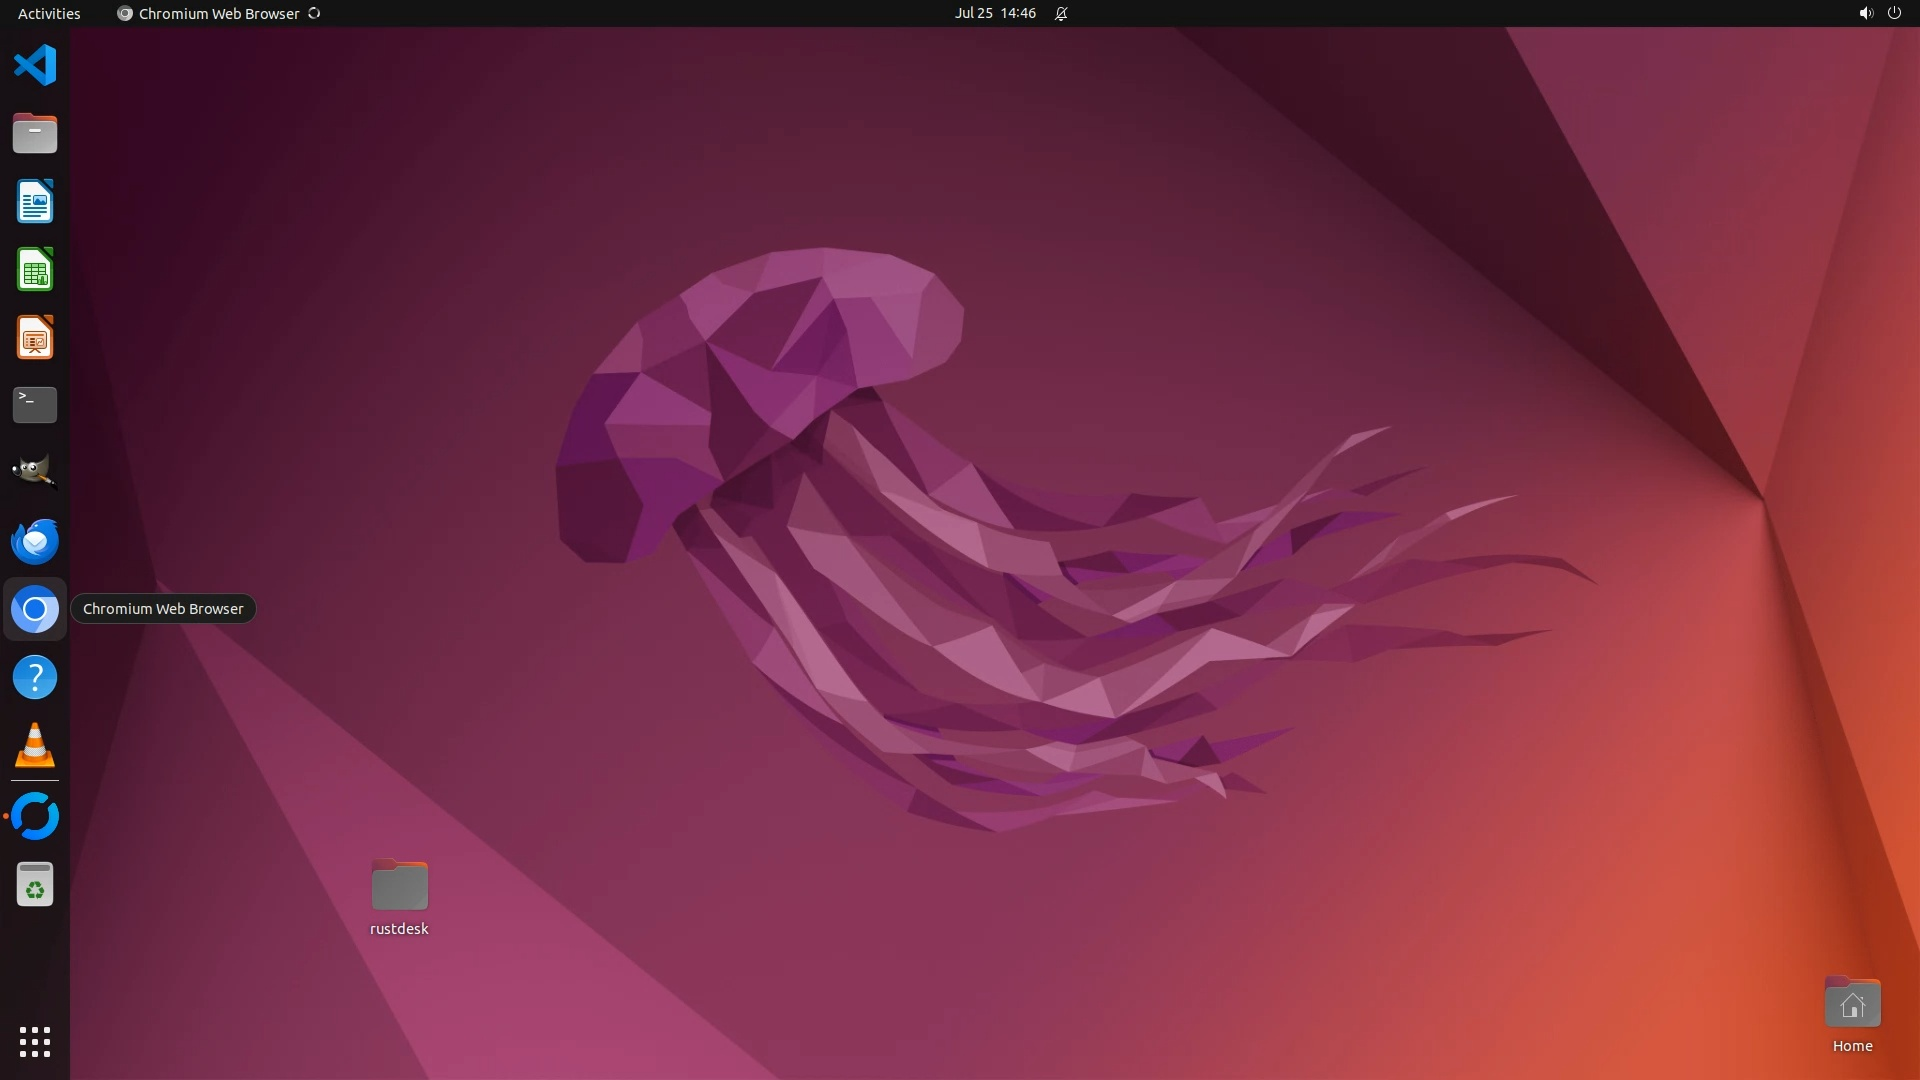
Task: Click the Activities button in top bar
Action: point(49,13)
